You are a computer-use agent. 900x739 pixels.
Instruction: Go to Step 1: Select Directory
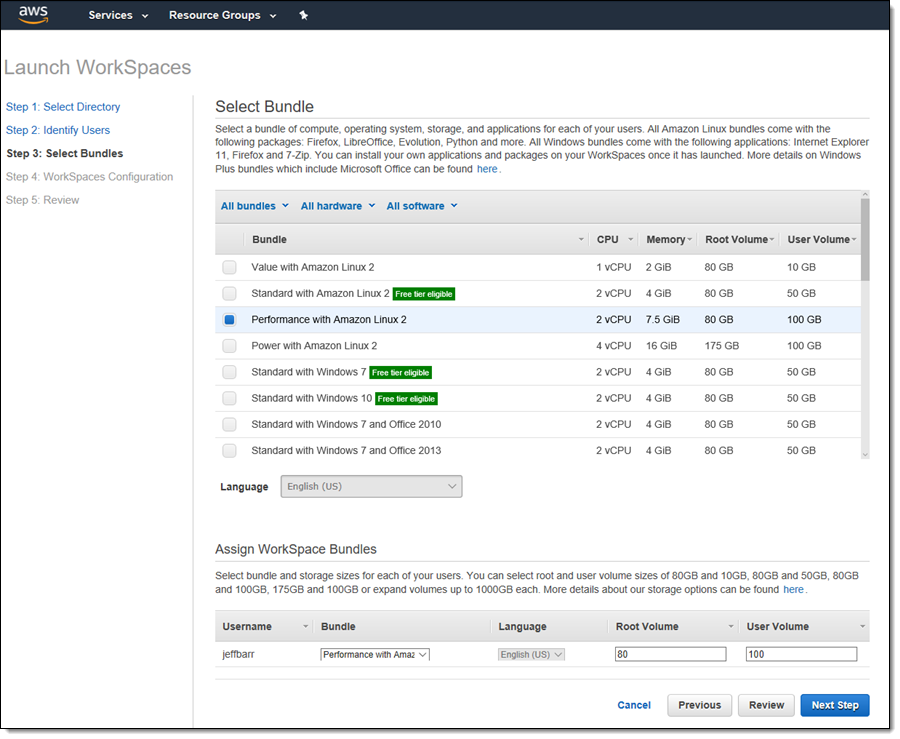[63, 107]
